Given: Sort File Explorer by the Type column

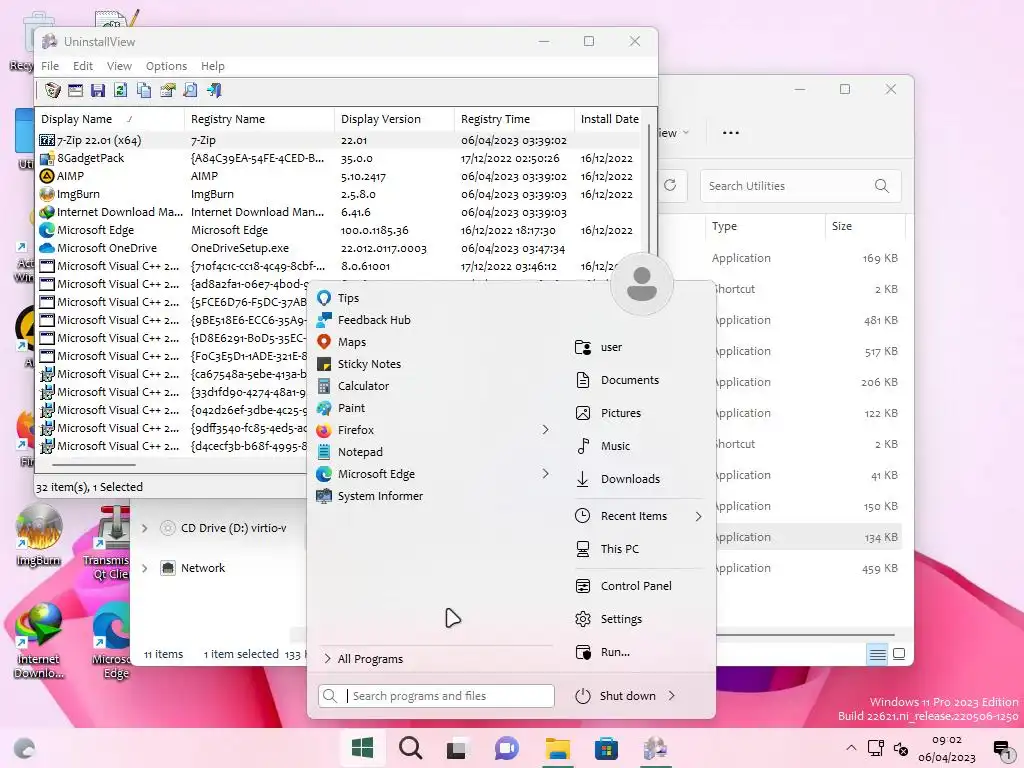Looking at the screenshot, I should coord(765,226).
